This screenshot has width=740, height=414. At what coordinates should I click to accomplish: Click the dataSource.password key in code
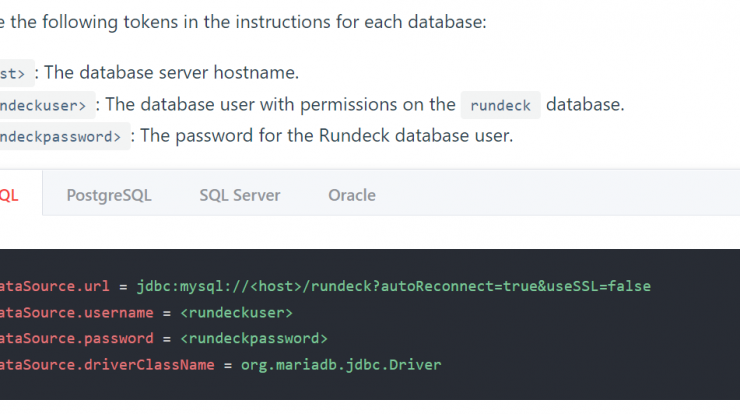76,338
